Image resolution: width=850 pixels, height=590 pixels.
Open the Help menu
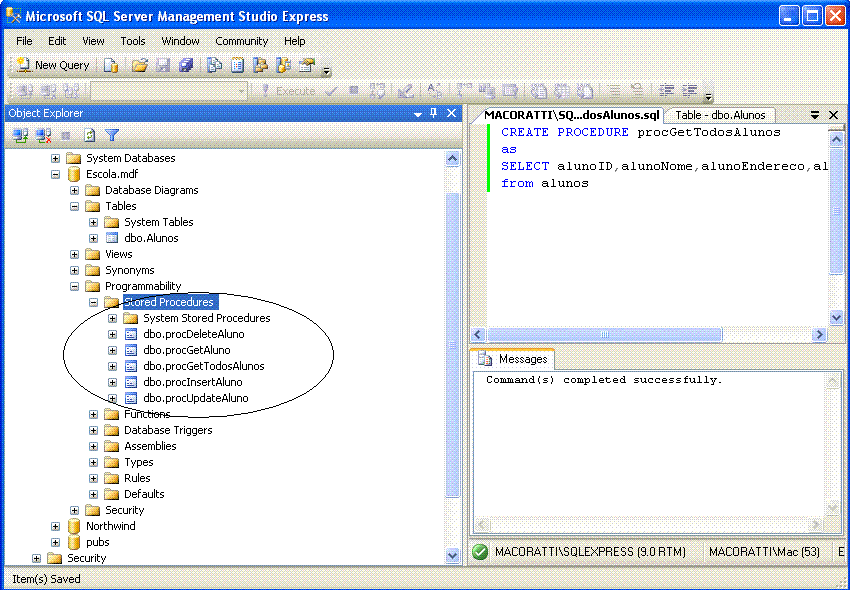coord(295,41)
